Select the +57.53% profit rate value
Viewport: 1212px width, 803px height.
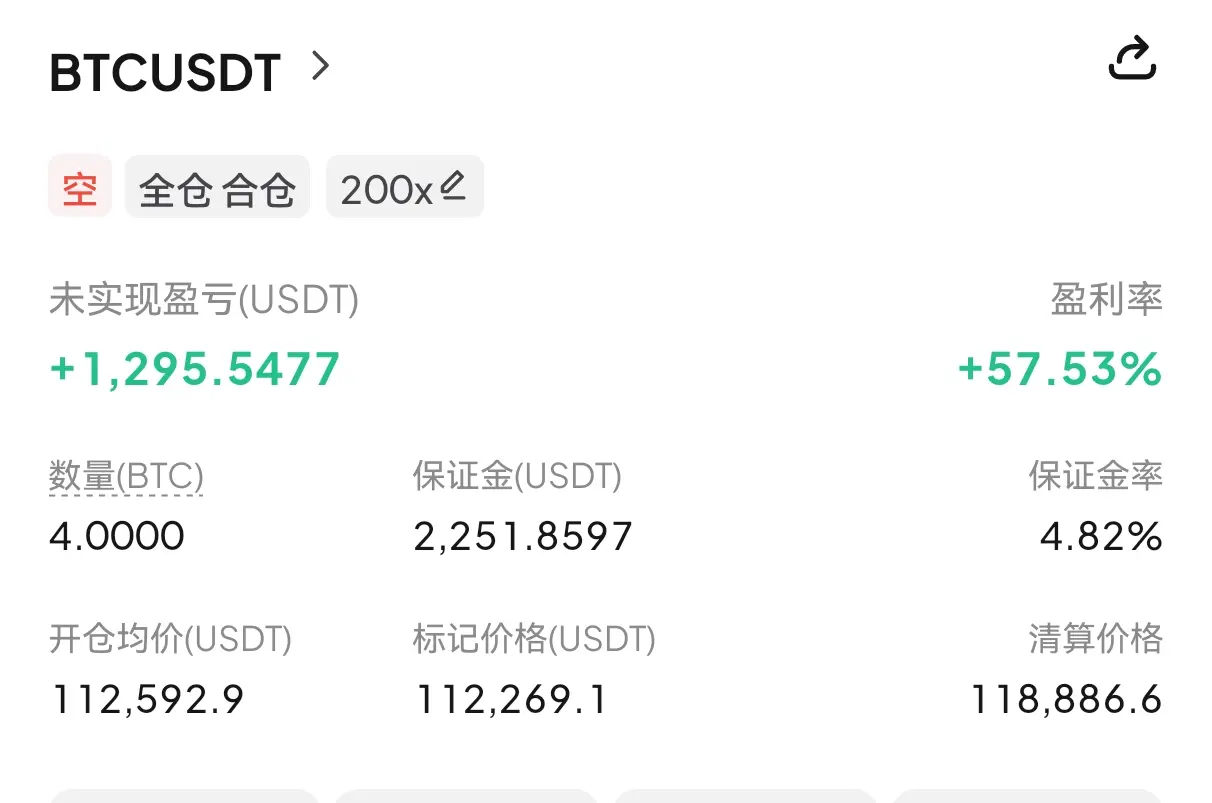[x=1060, y=369]
